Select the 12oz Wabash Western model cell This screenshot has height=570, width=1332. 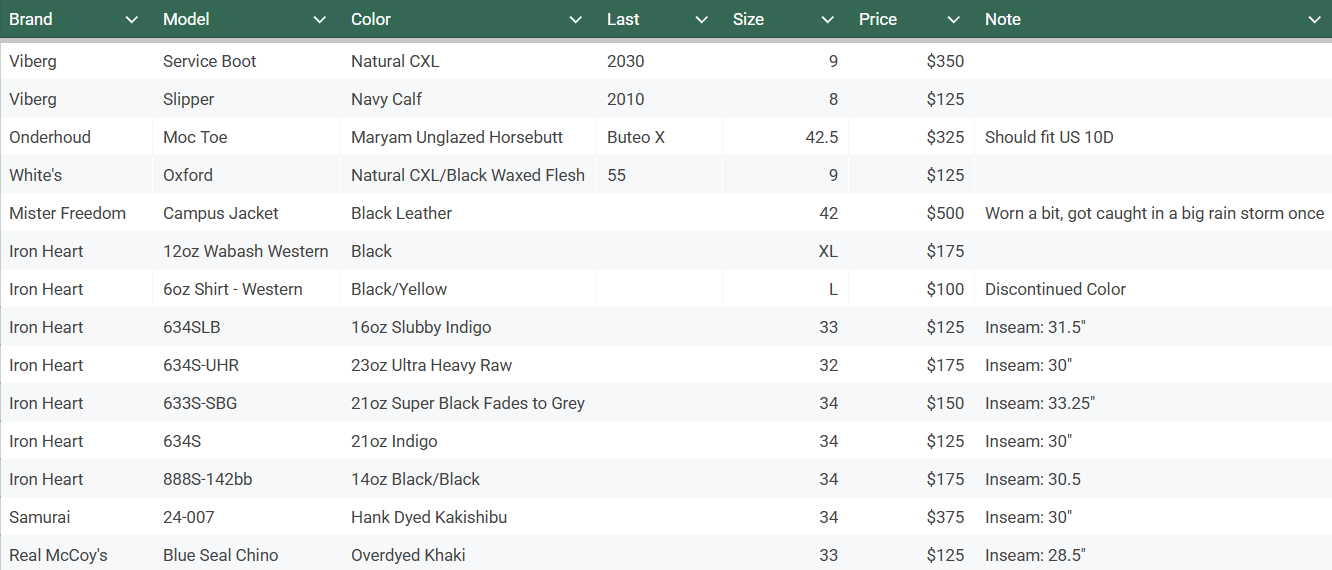(x=246, y=251)
